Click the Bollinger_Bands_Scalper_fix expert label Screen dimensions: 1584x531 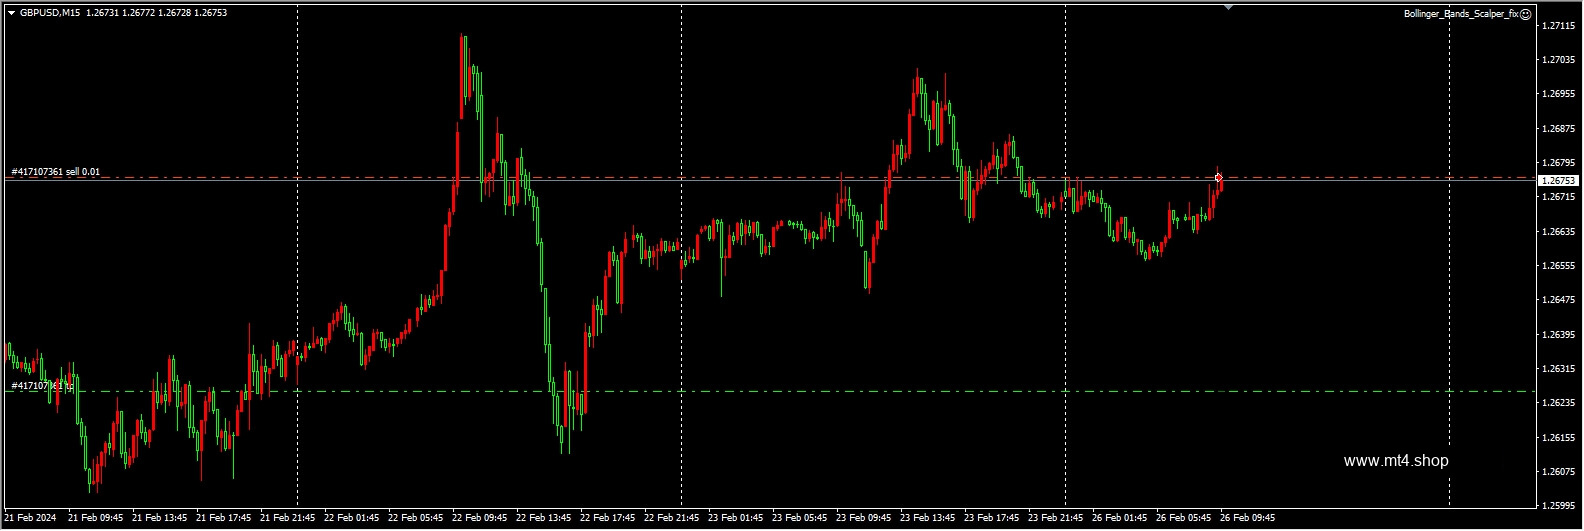pos(1461,14)
